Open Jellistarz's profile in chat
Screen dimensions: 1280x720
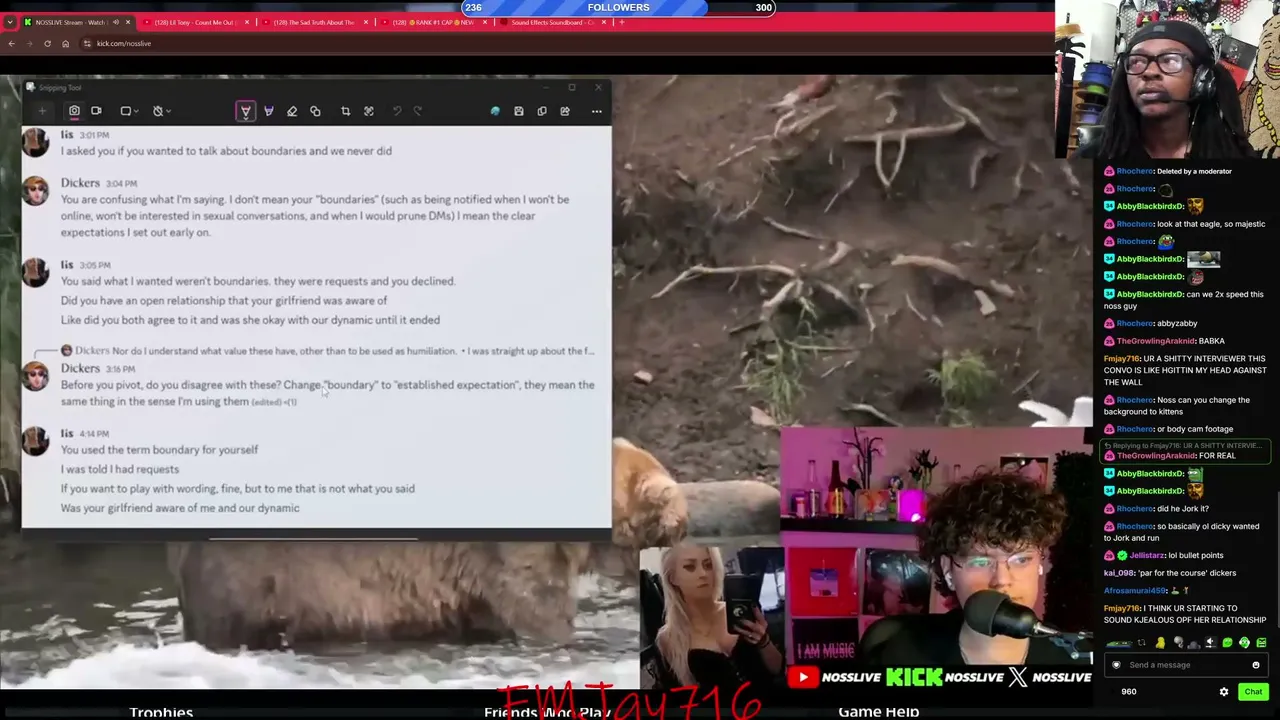coord(1146,555)
